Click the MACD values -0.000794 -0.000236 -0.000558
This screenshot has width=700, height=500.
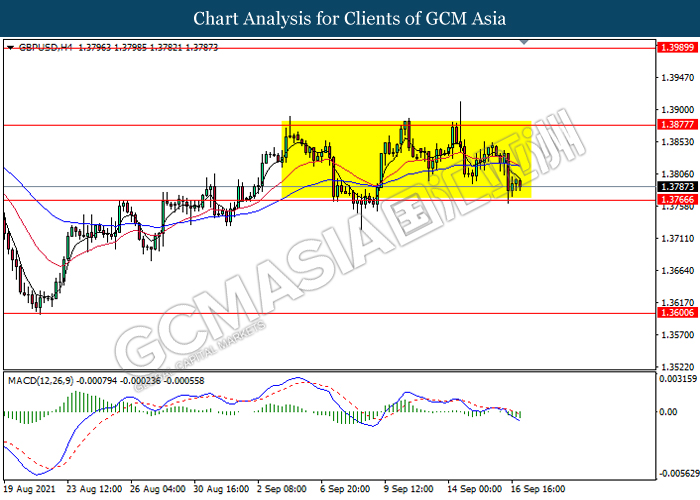click(x=141, y=381)
